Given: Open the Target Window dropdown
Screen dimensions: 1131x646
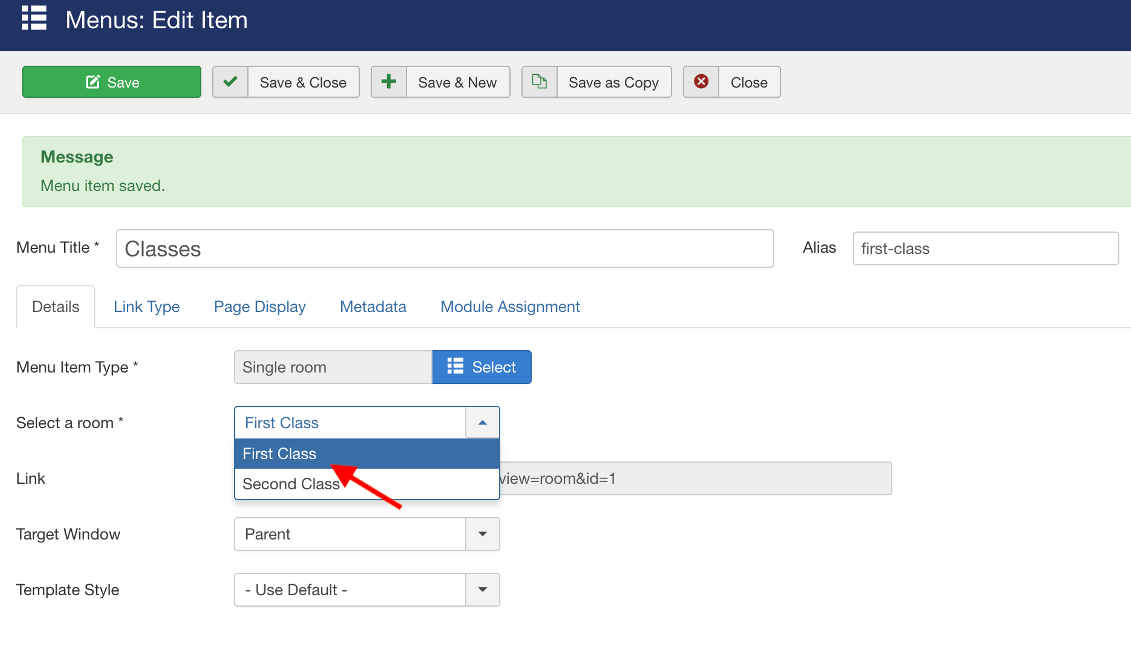Looking at the screenshot, I should (482, 534).
